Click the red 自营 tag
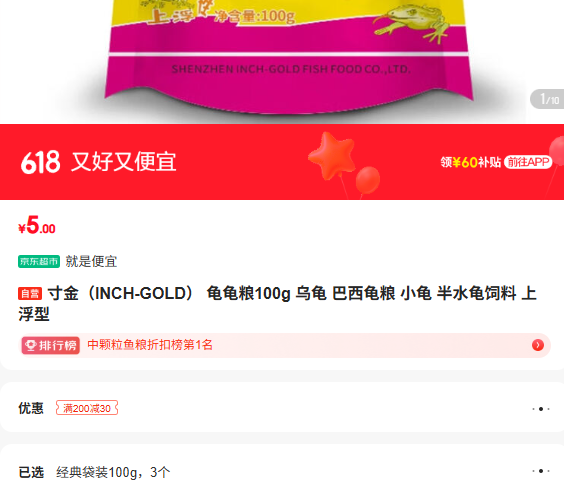The width and height of the screenshot is (564, 487). [x=30, y=293]
